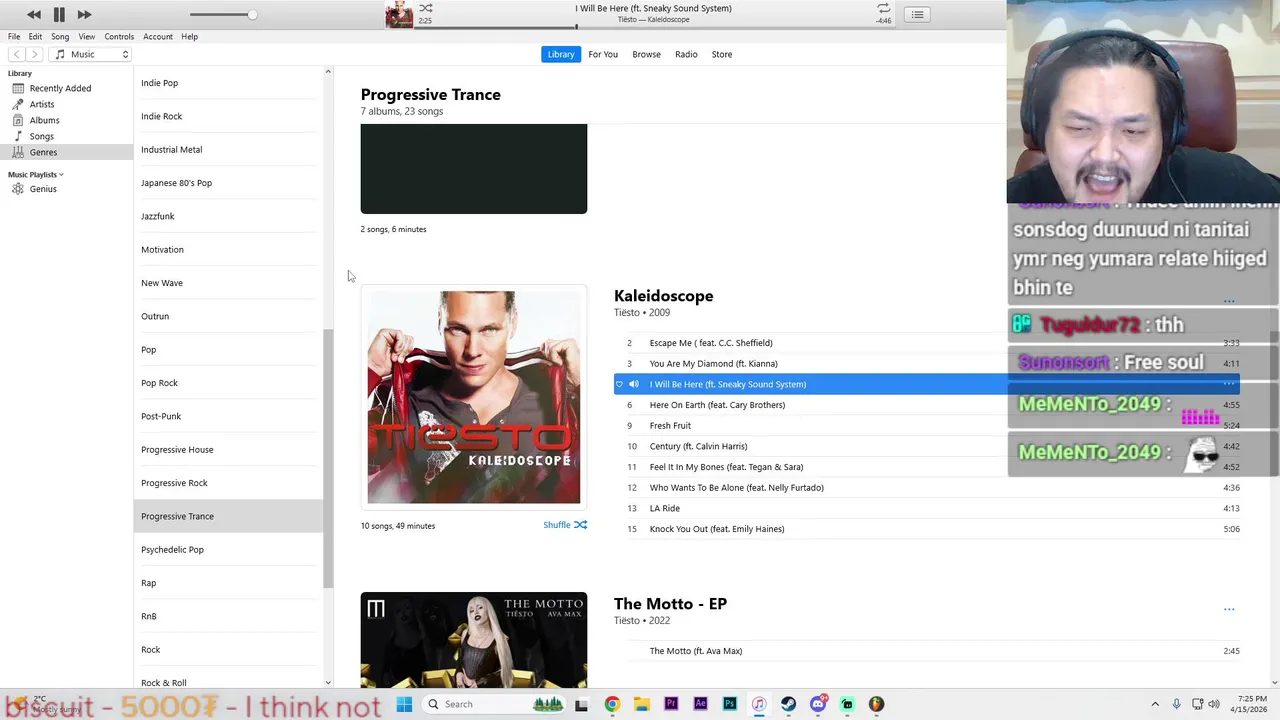Viewport: 1280px width, 720px height.
Task: Go back with the navigation arrow
Action: (x=16, y=54)
